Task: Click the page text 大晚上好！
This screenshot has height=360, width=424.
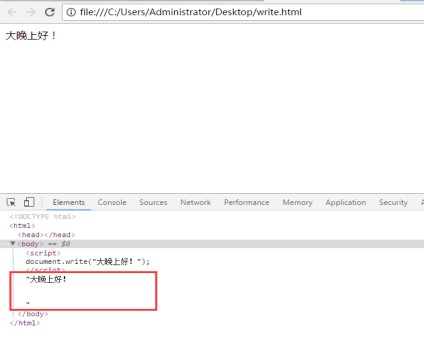Action: tap(31, 36)
